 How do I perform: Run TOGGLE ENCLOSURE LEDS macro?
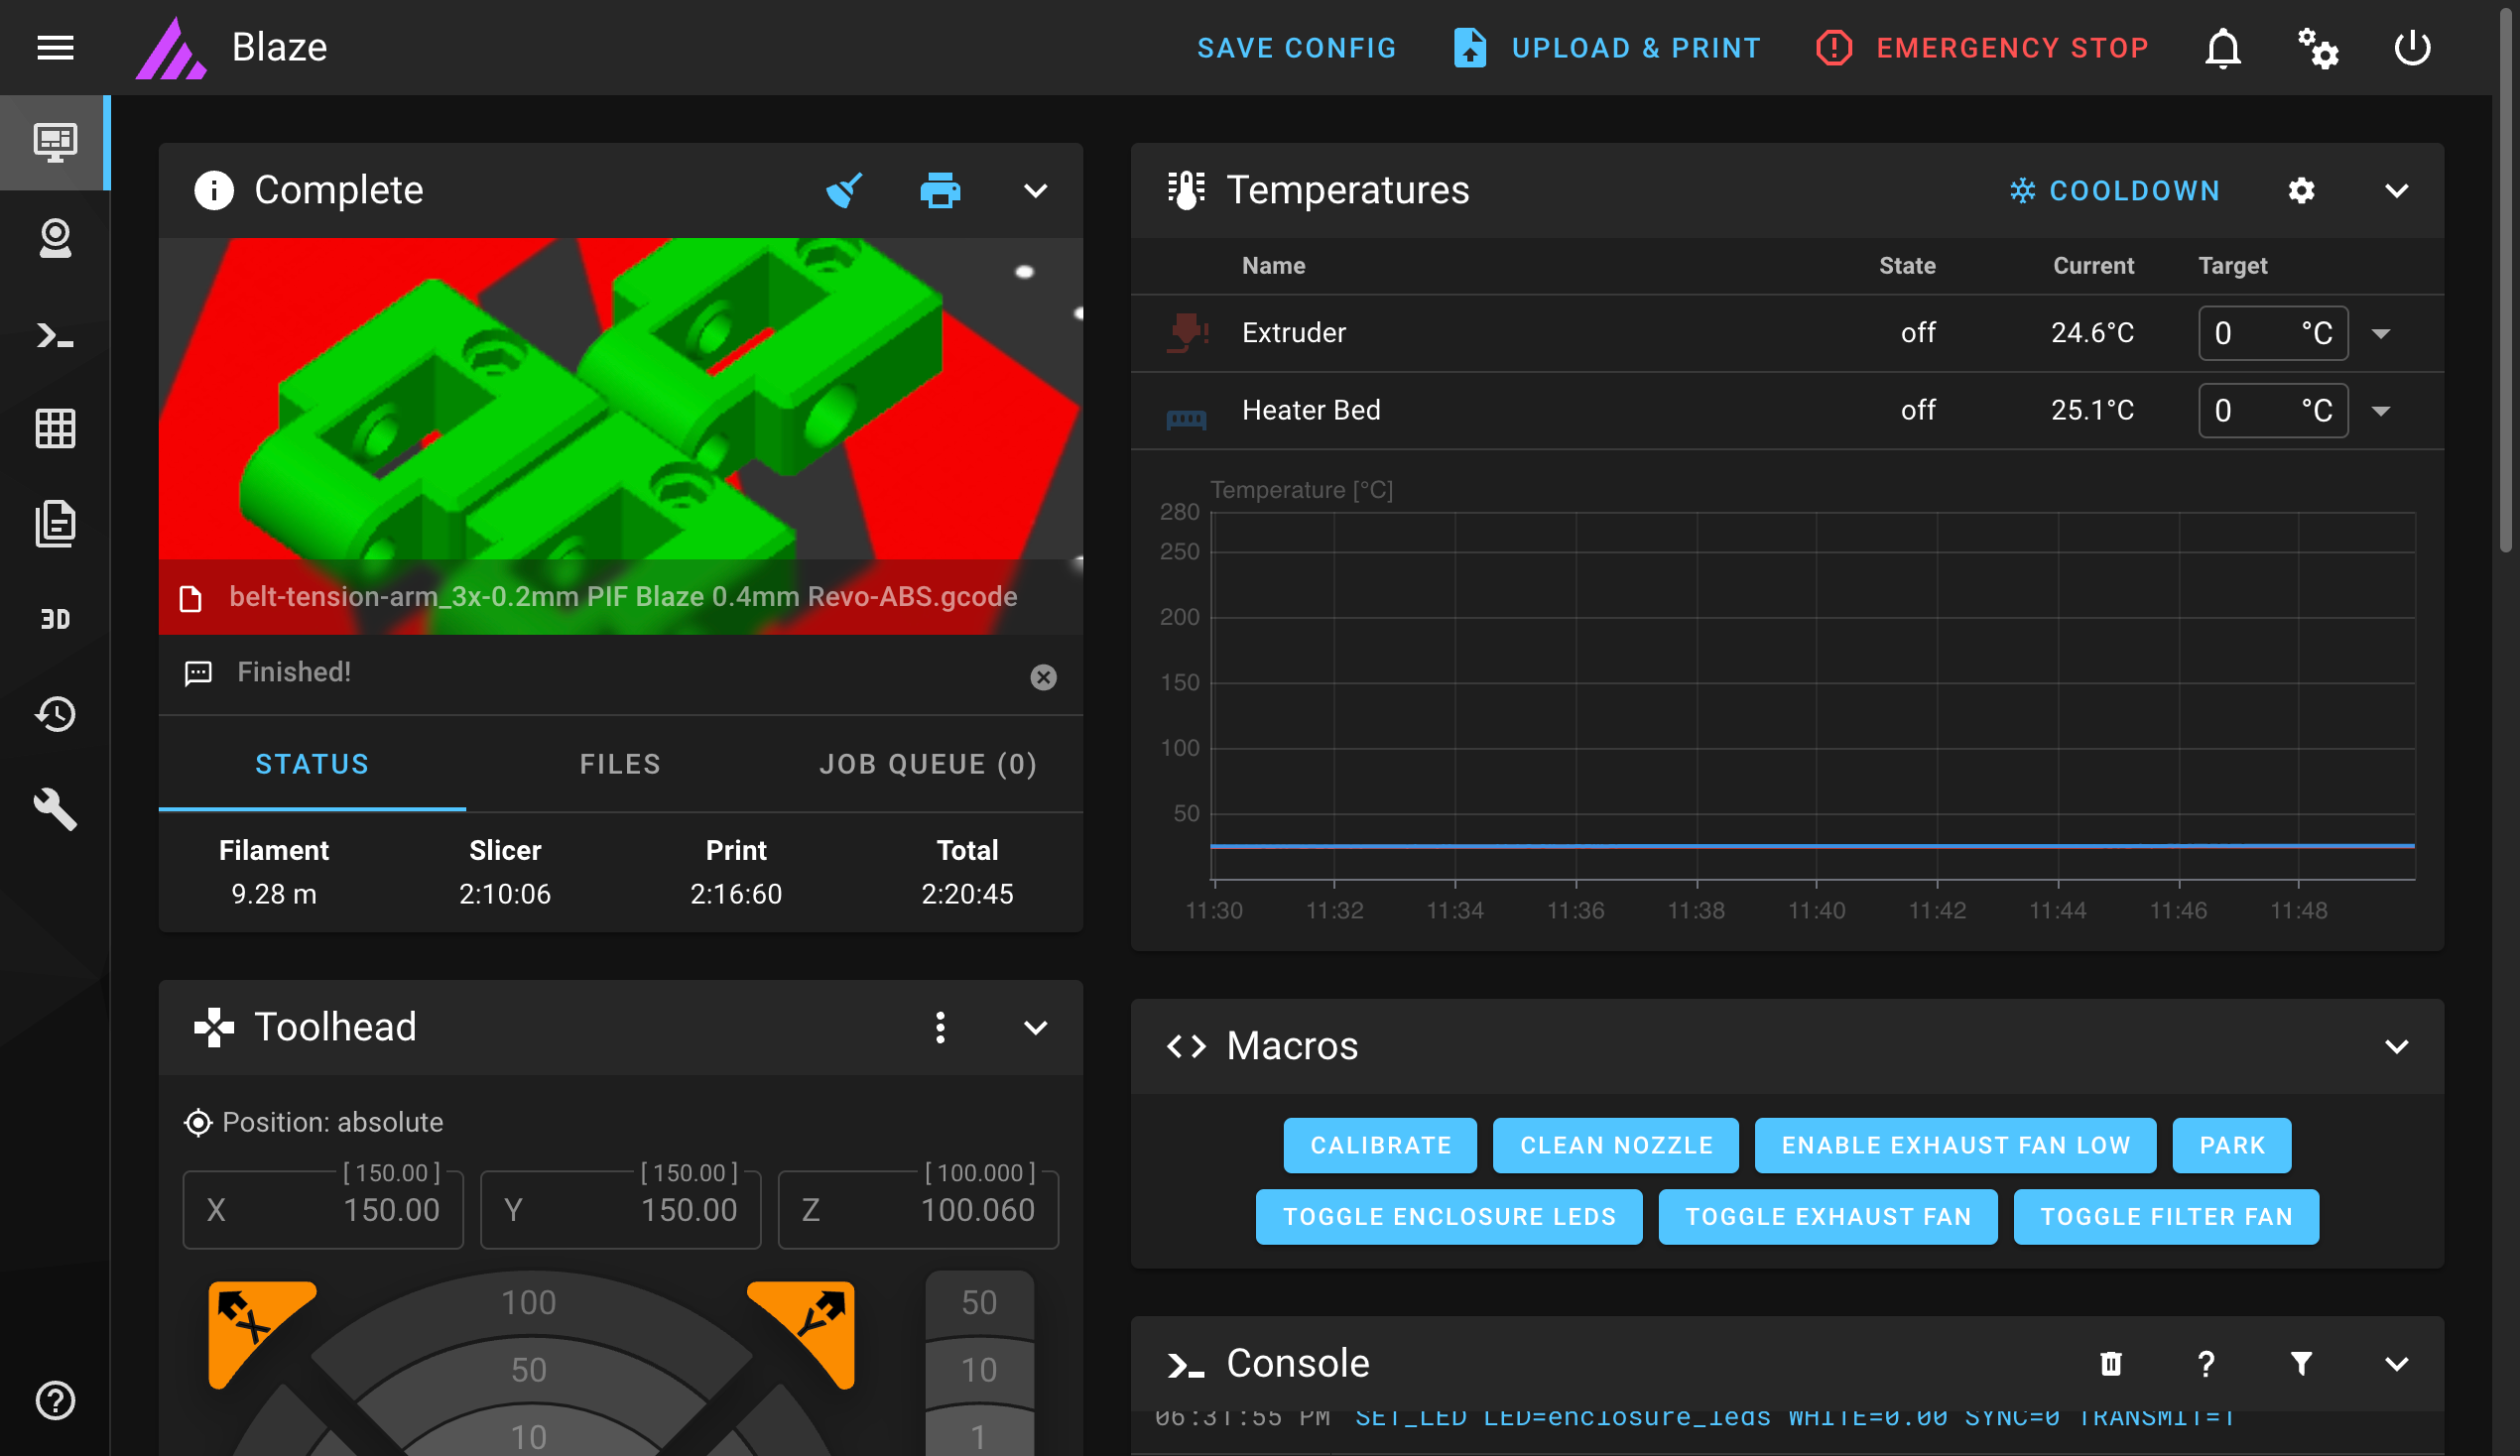click(x=1449, y=1217)
